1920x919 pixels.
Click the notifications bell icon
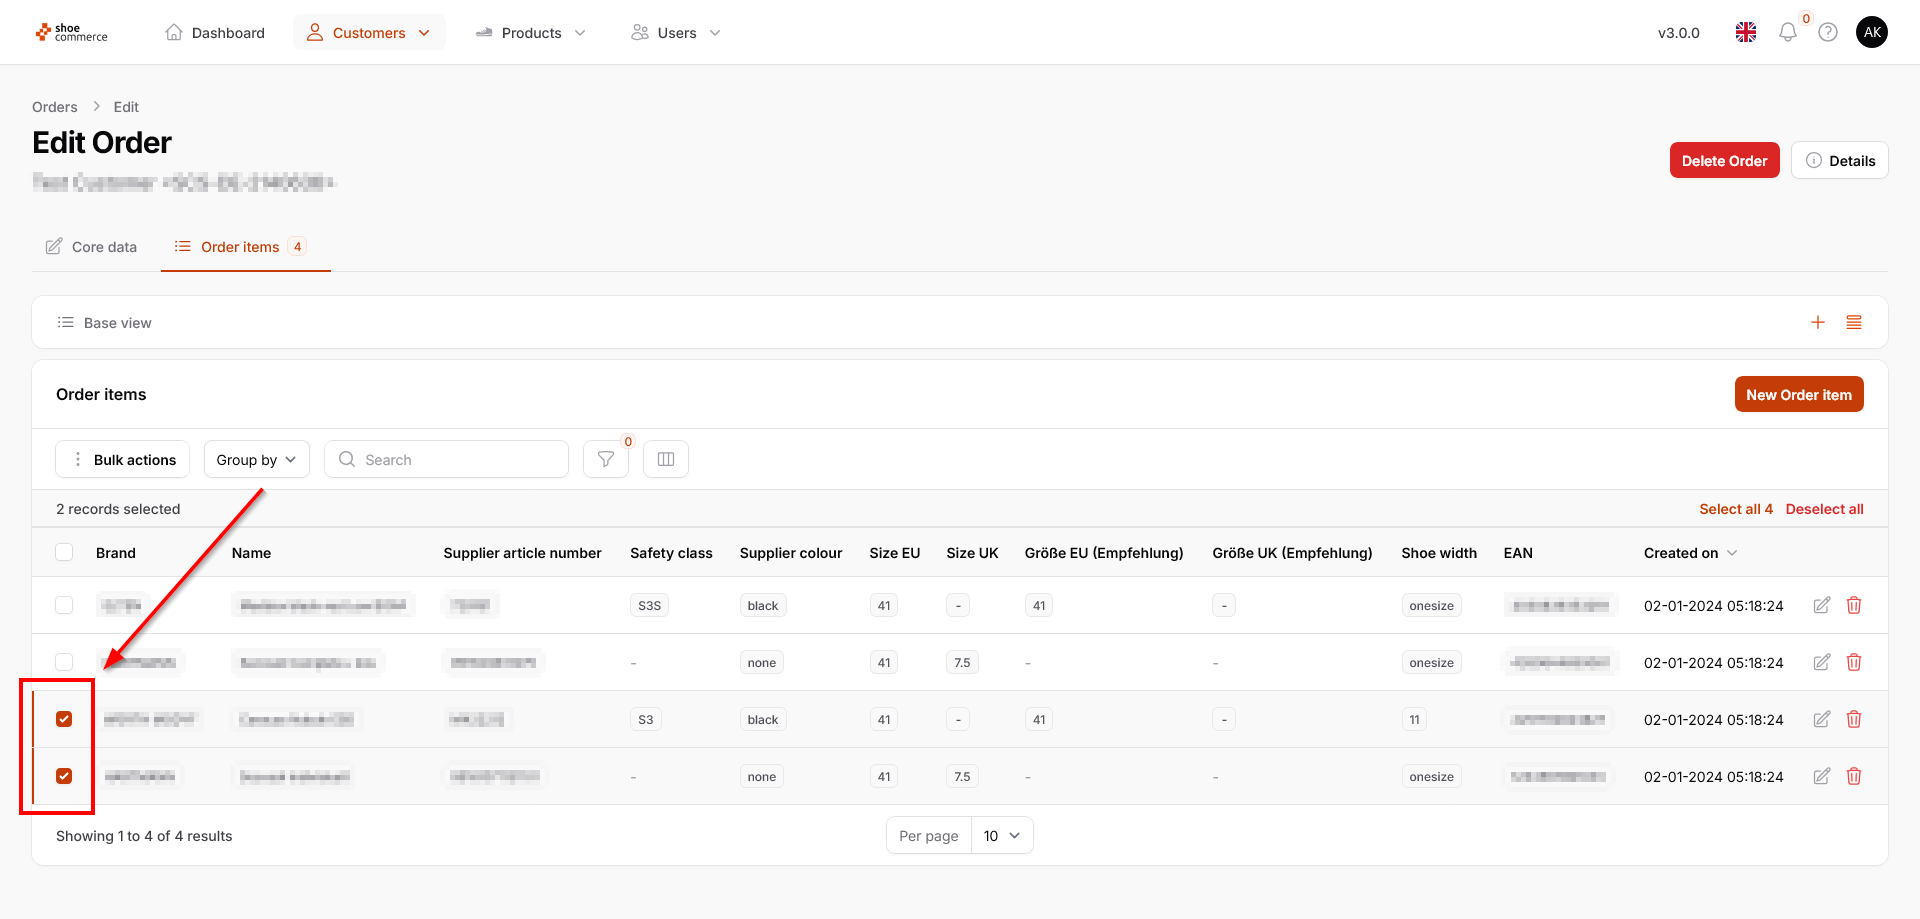(x=1787, y=33)
